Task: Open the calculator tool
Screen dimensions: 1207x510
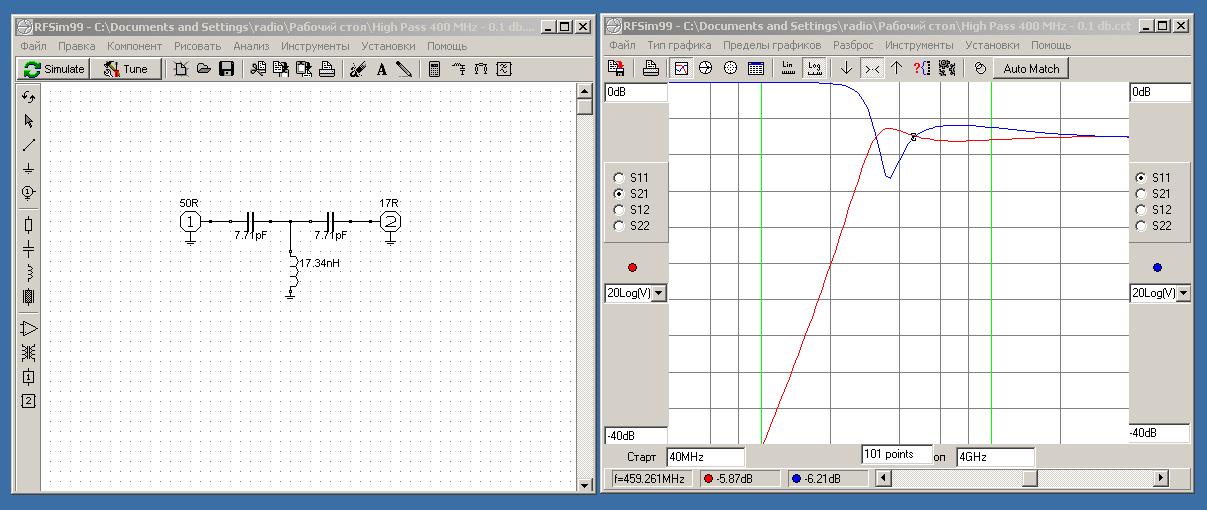Action: [x=434, y=69]
